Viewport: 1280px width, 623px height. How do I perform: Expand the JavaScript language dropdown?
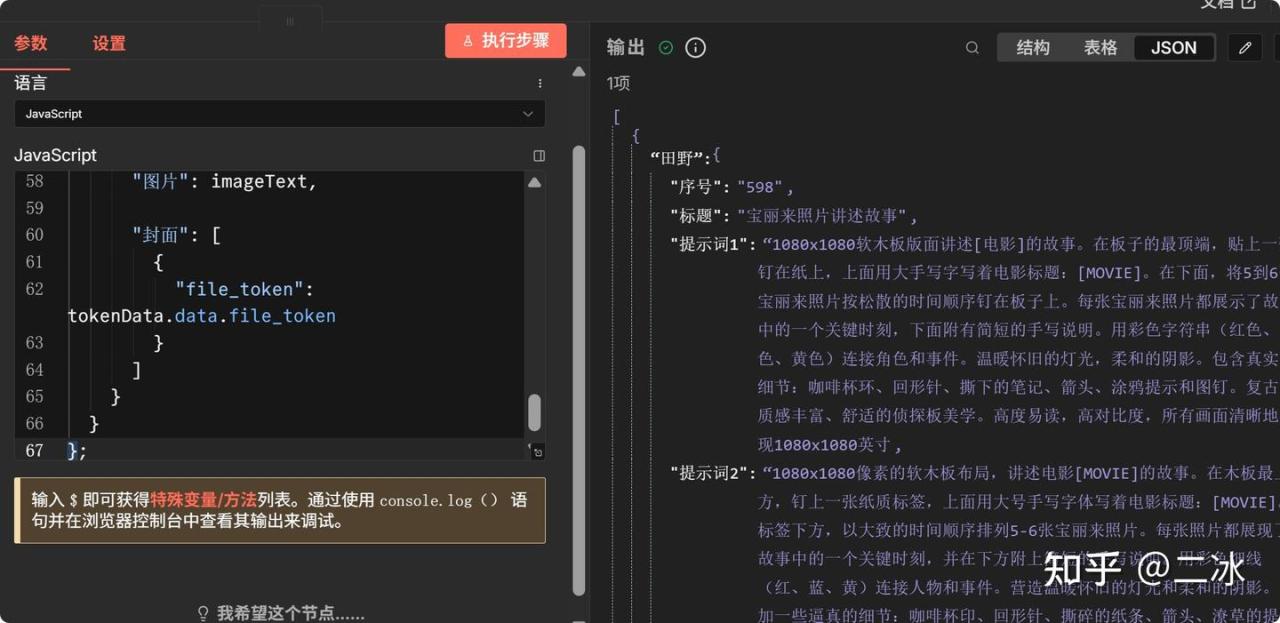click(279, 114)
